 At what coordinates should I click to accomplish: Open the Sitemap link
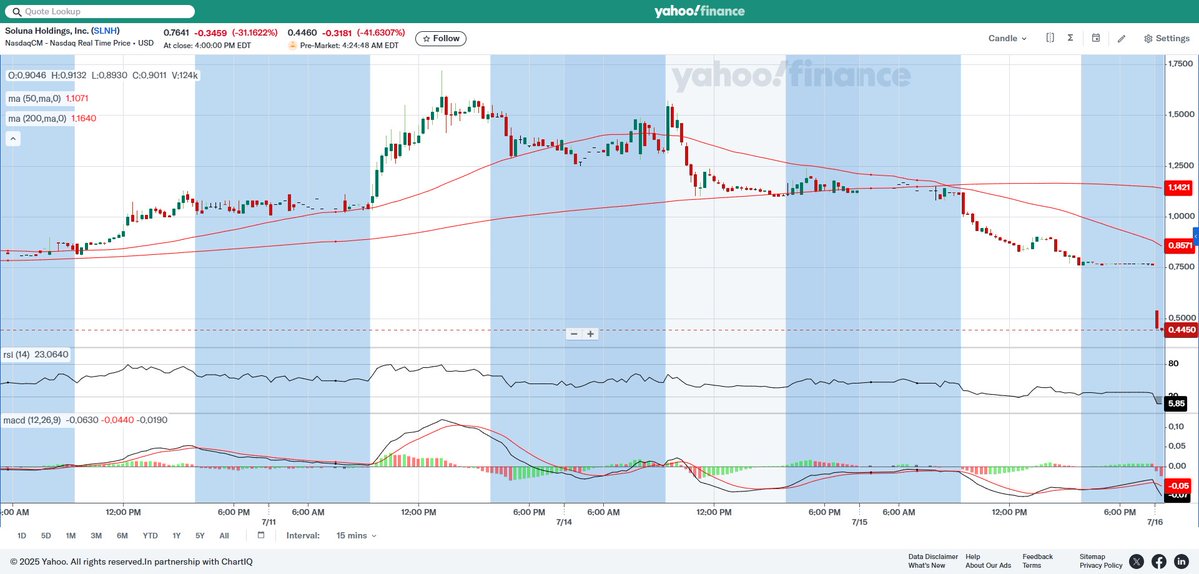(1092, 556)
